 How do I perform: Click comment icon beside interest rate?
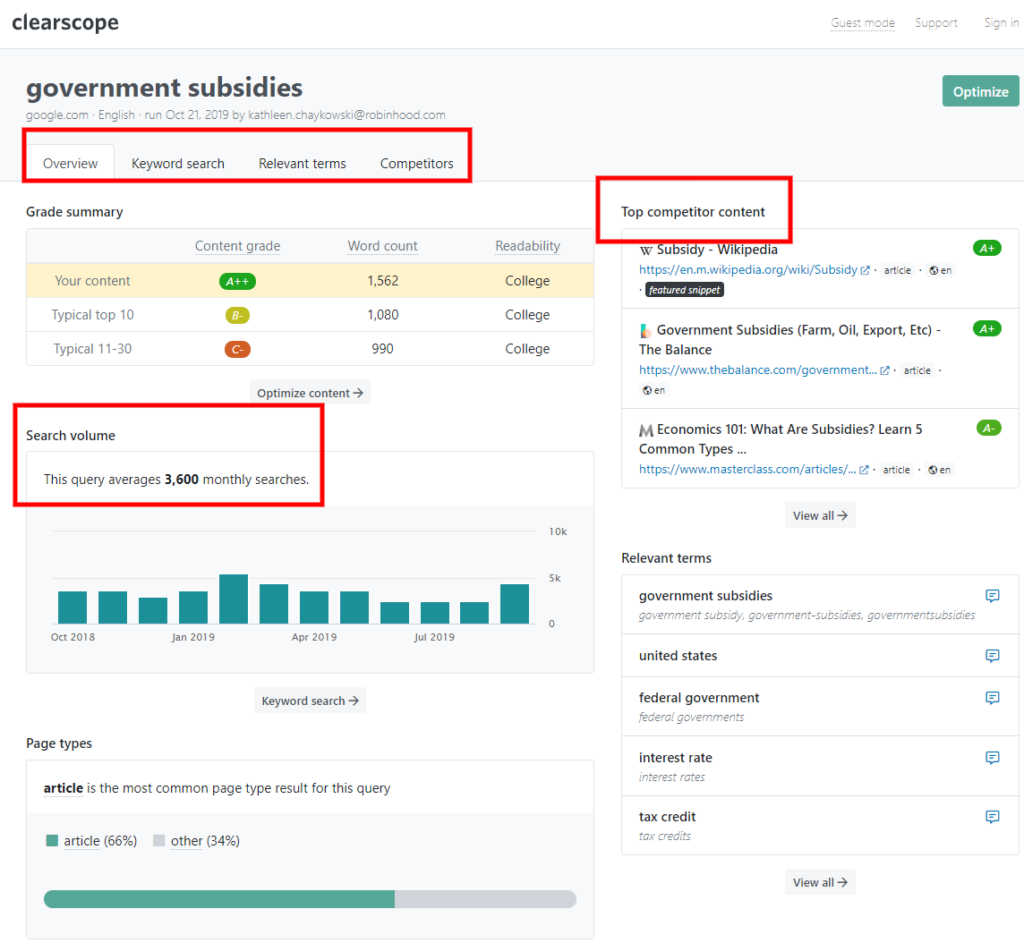click(992, 758)
